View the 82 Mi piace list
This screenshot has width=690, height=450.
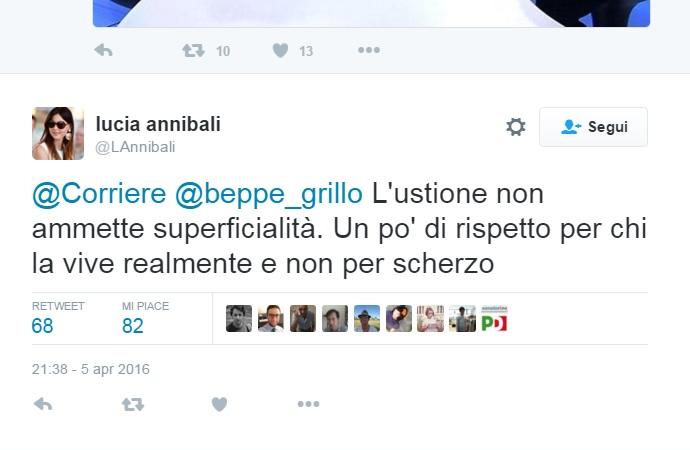(x=145, y=318)
